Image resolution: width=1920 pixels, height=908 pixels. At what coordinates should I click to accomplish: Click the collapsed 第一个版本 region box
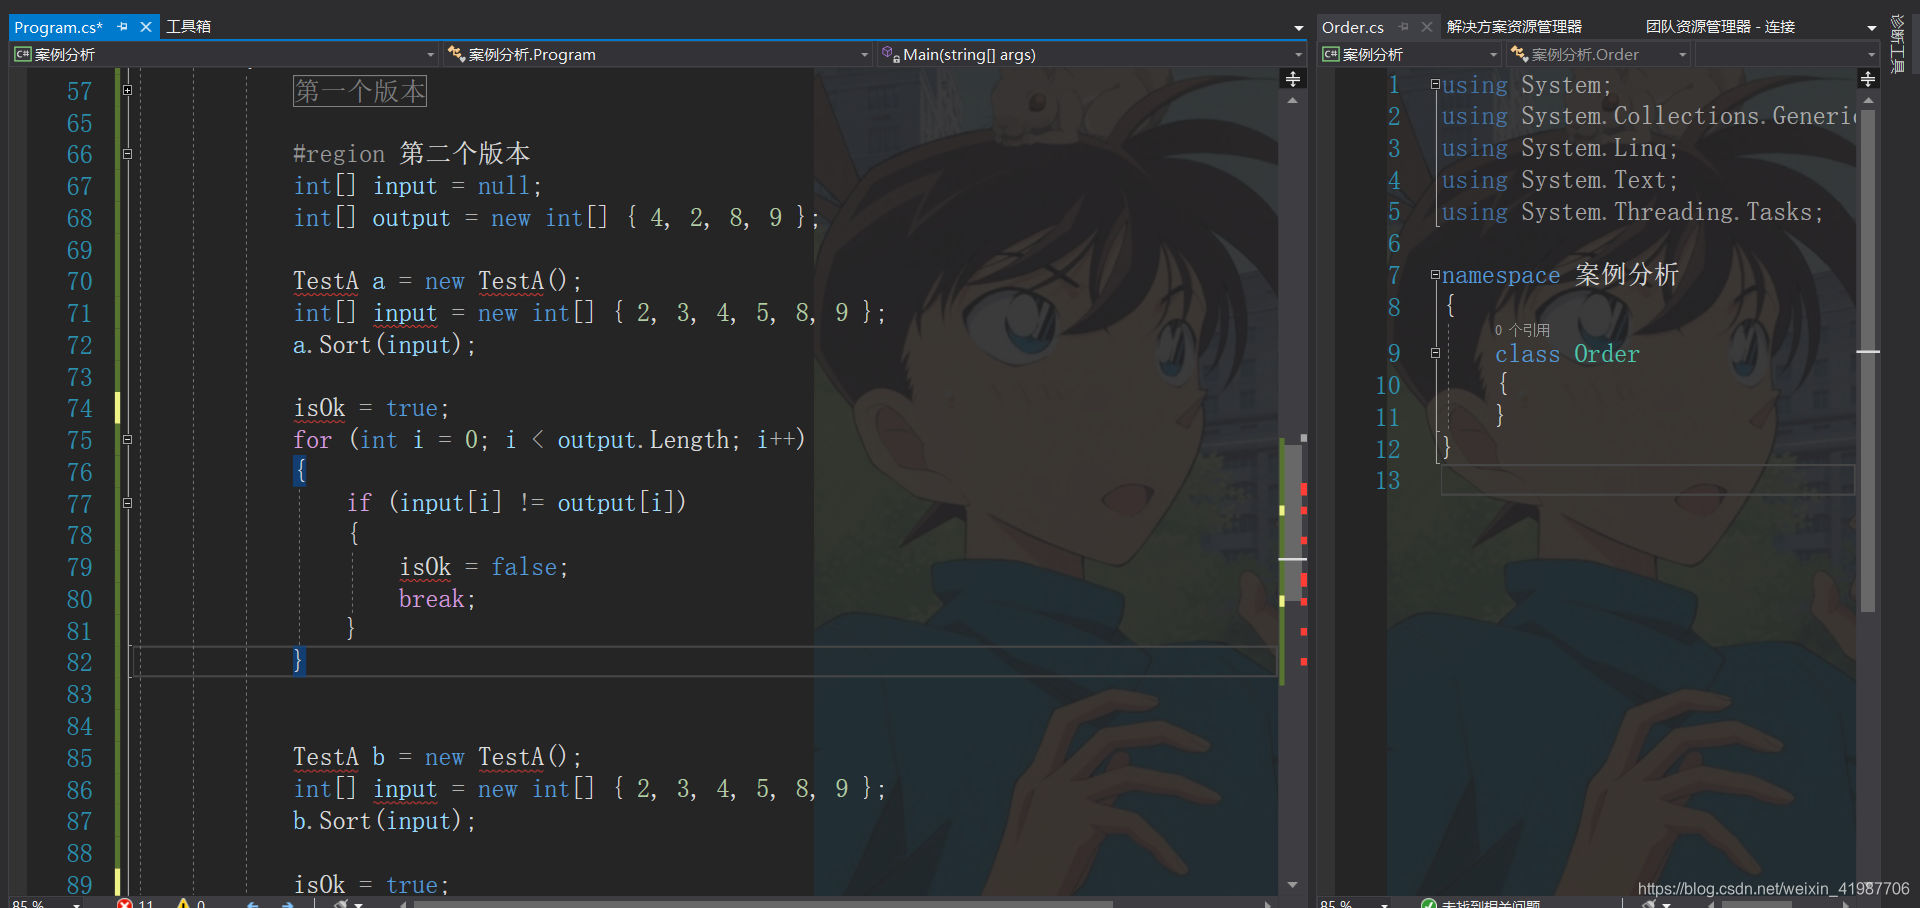pos(360,91)
